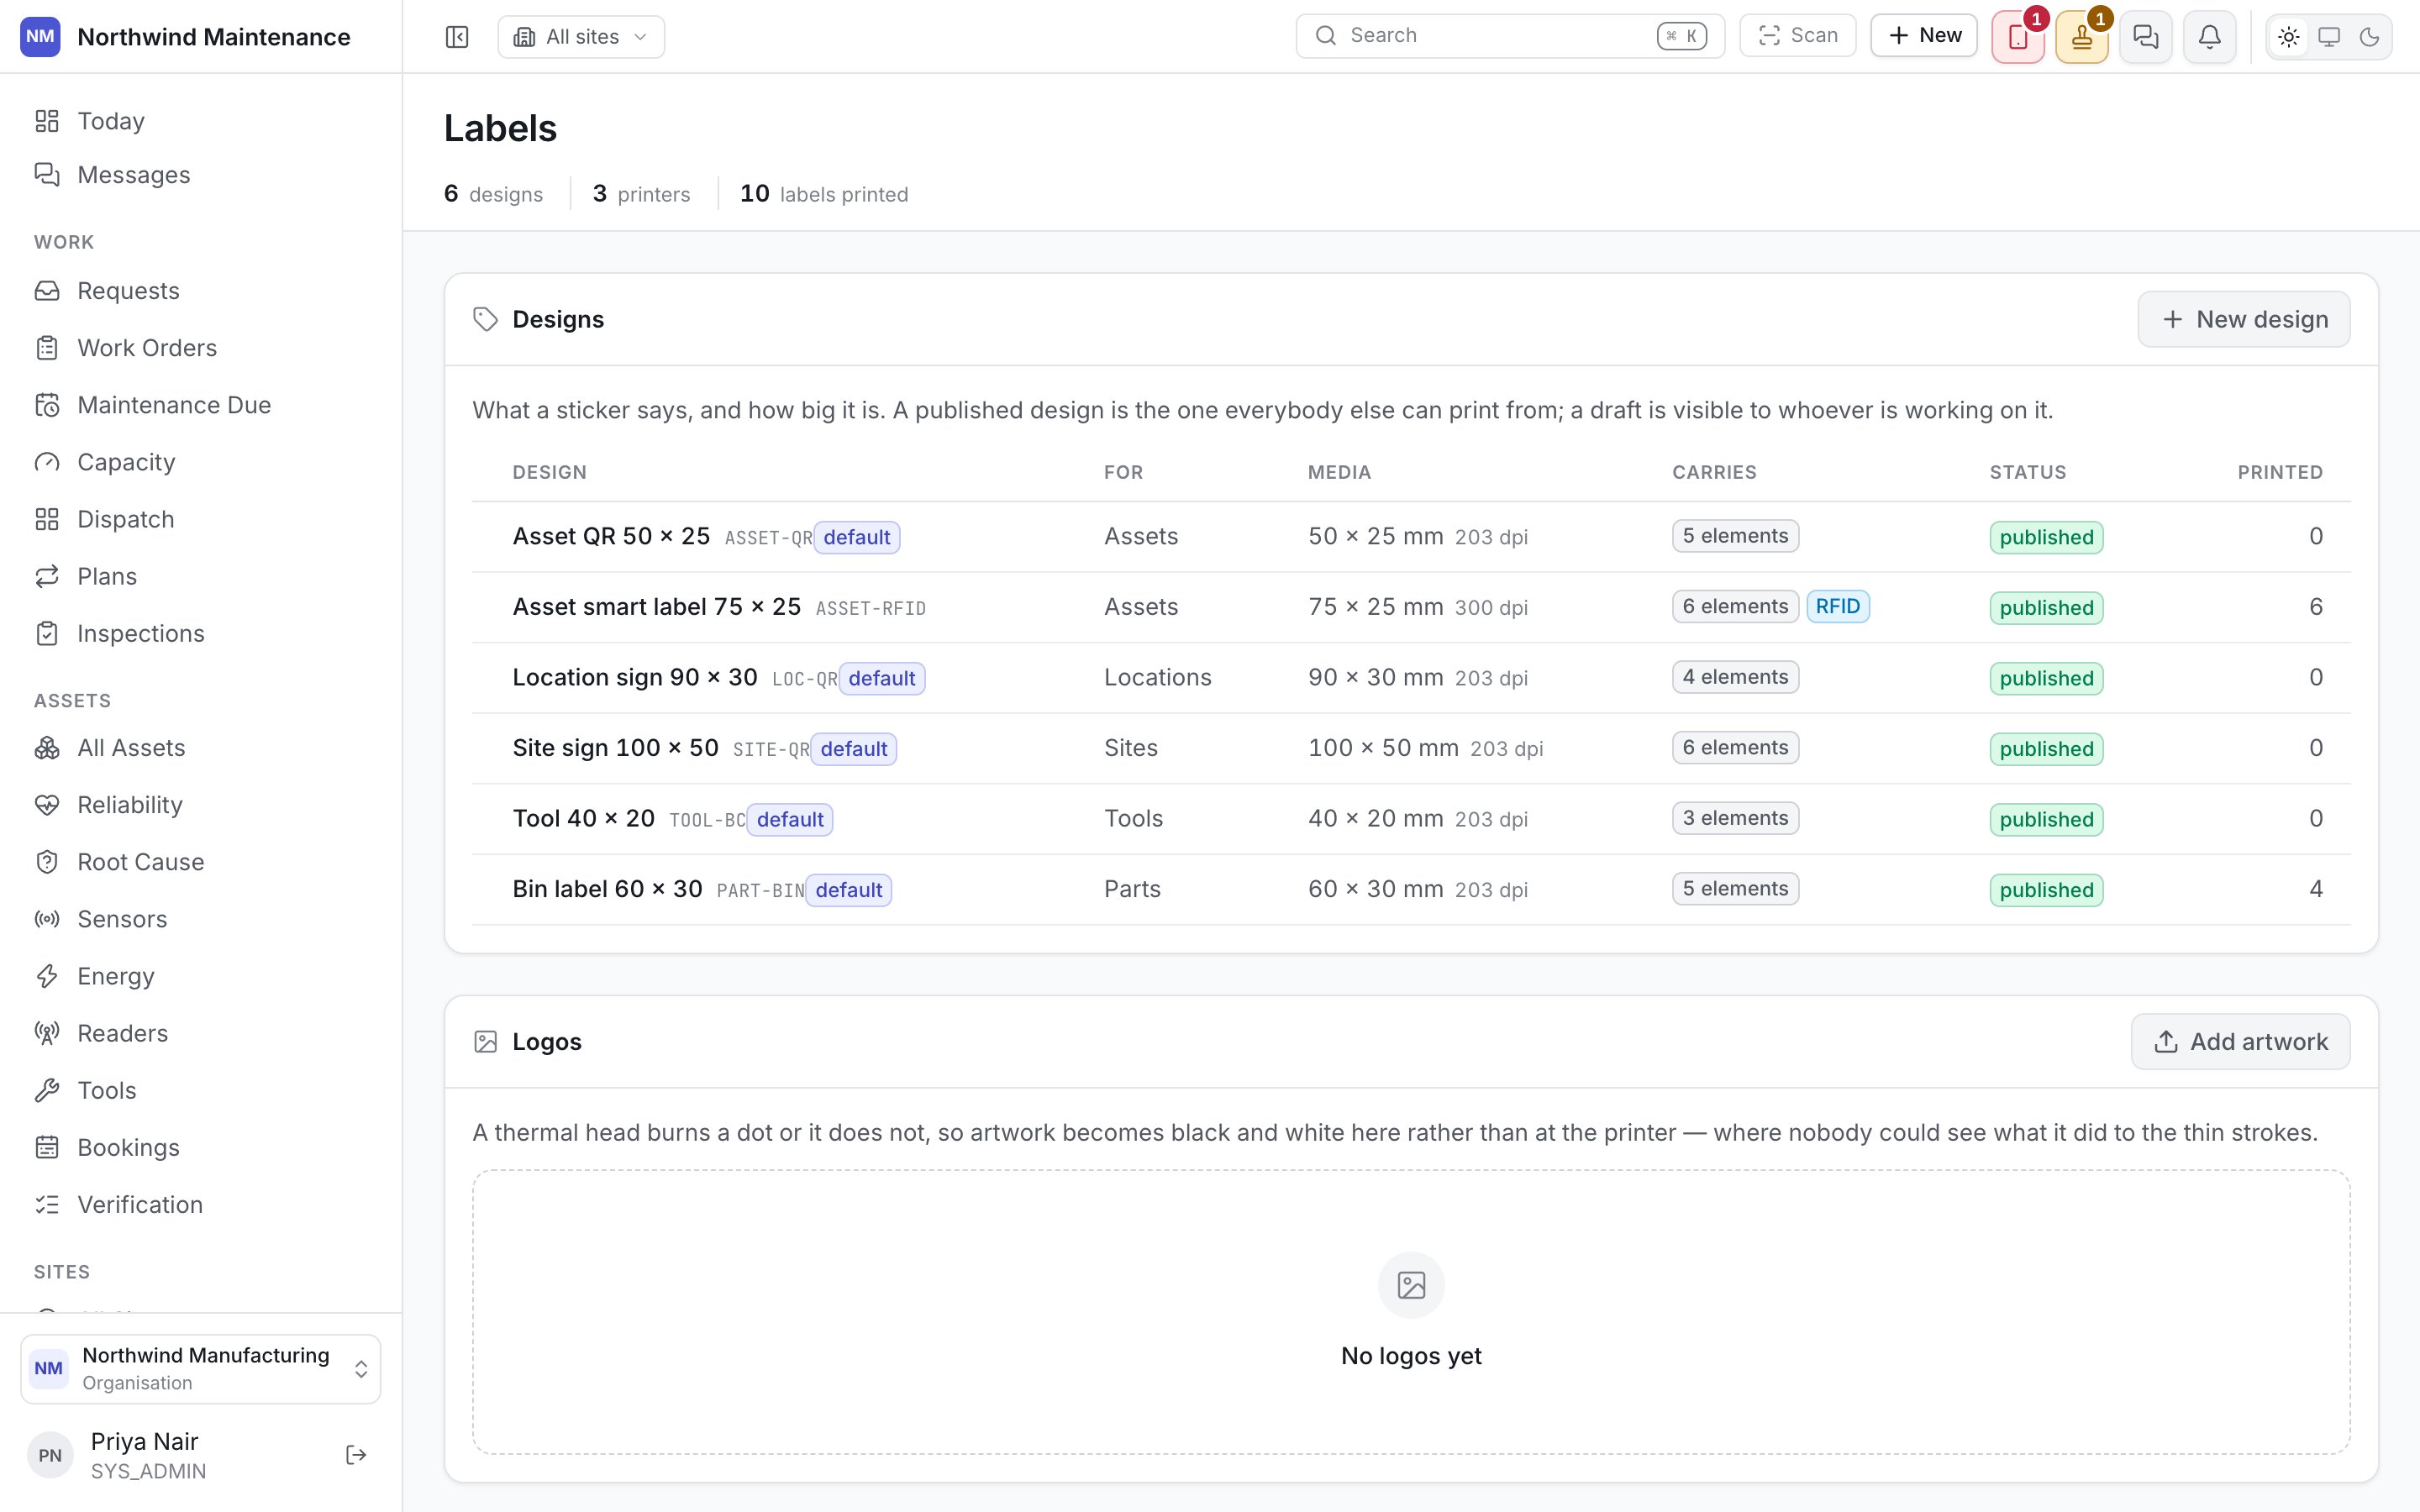Image resolution: width=2420 pixels, height=1512 pixels.
Task: Open the chat messages icon in header
Action: pyautogui.click(x=2146, y=37)
